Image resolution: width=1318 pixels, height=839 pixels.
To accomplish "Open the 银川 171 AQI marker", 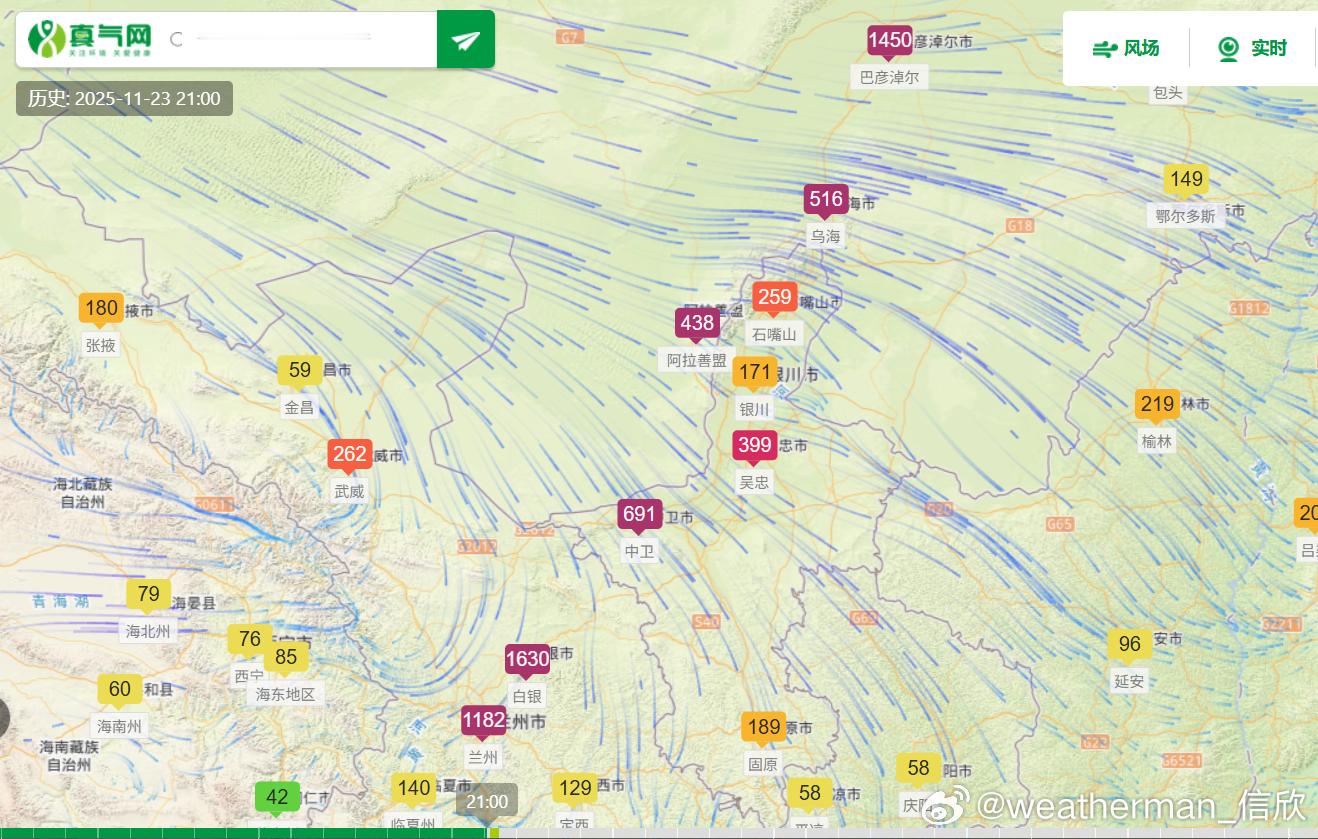I will (754, 372).
